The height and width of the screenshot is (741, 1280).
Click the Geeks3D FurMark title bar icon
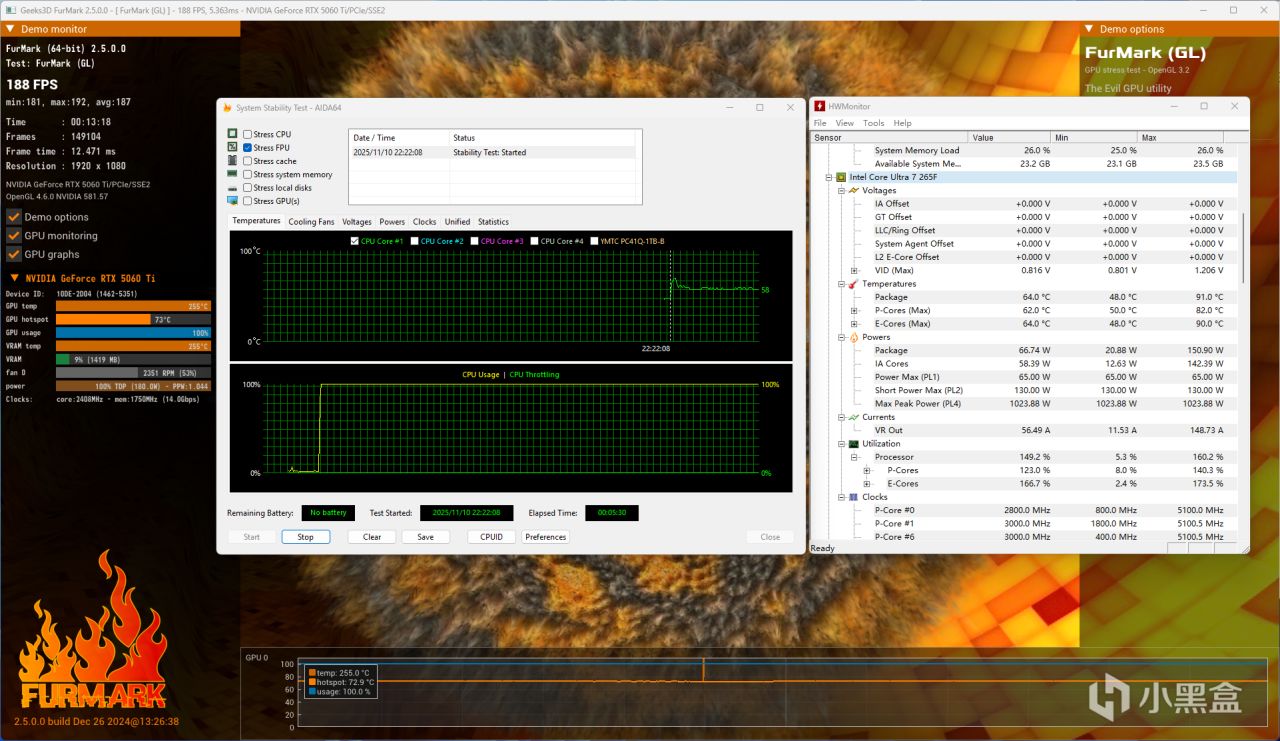(x=11, y=10)
